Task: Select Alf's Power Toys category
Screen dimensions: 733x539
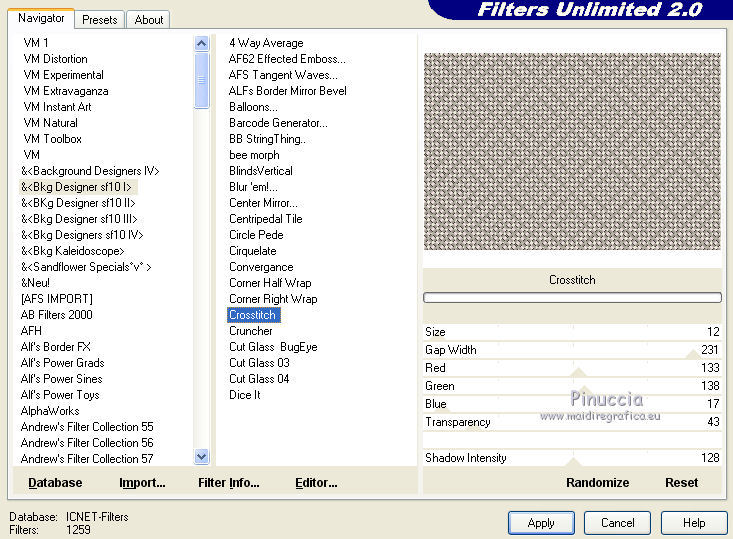Action: 60,395
